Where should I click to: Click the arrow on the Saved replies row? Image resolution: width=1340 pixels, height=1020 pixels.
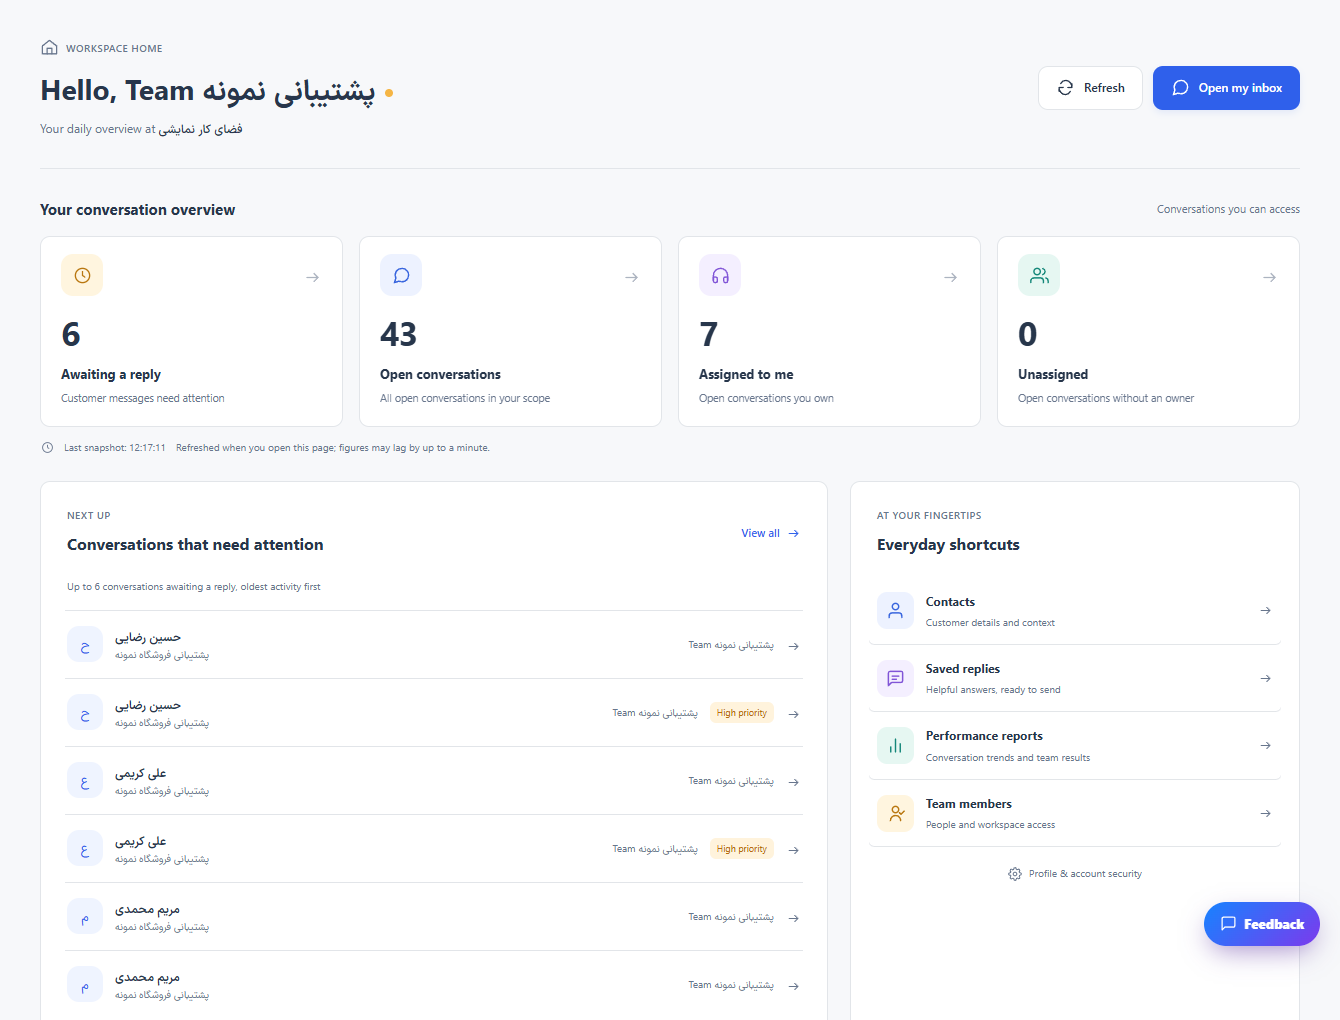tap(1266, 678)
